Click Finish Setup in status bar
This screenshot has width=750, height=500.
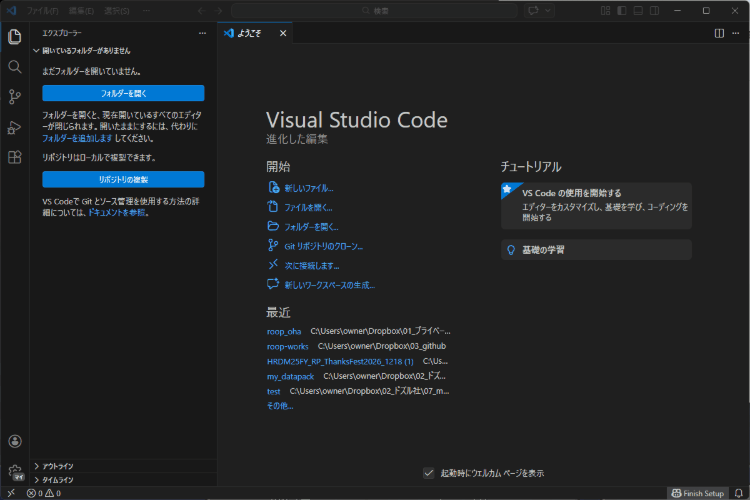click(x=698, y=493)
